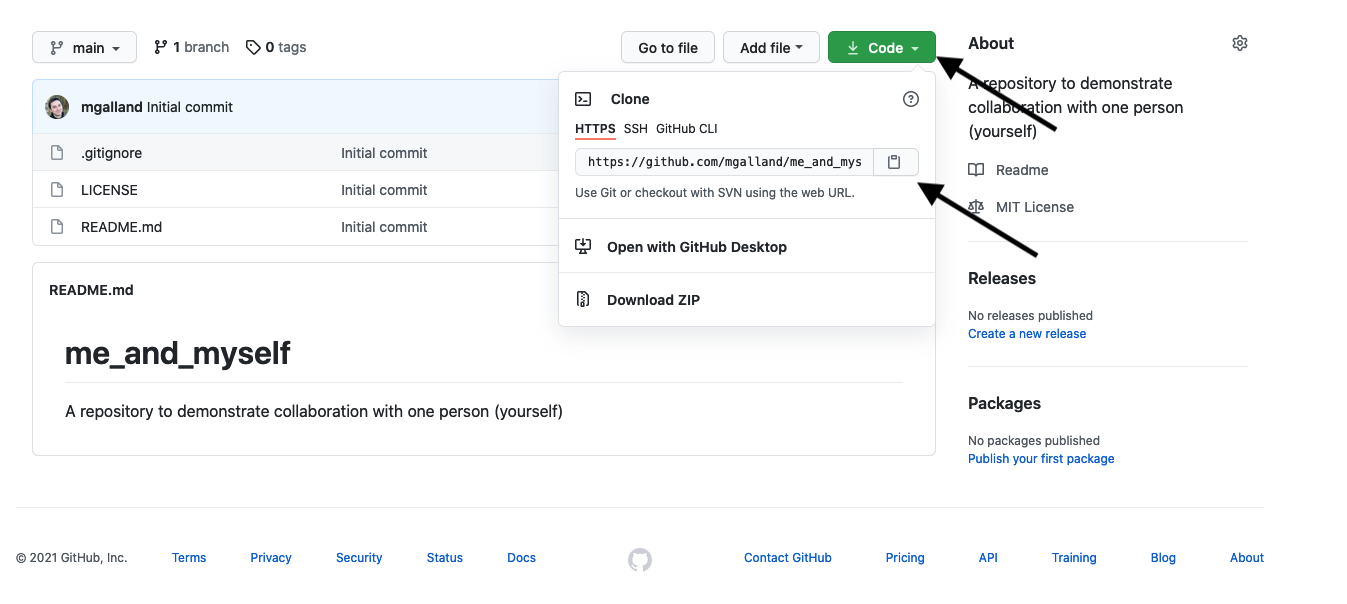Click the .gitignore file icon
The height and width of the screenshot is (604, 1347).
(57, 153)
